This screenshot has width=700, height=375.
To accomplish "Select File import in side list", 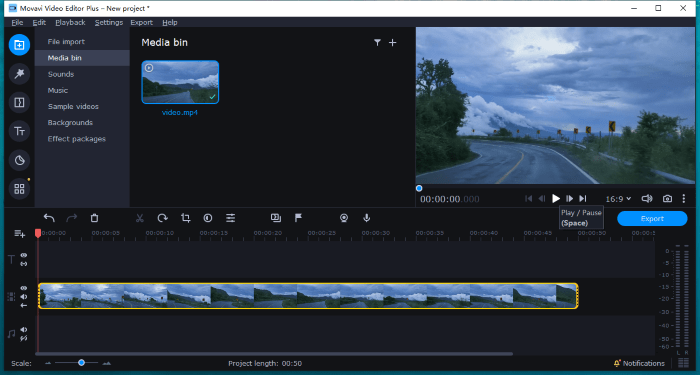I will click(x=82, y=42).
